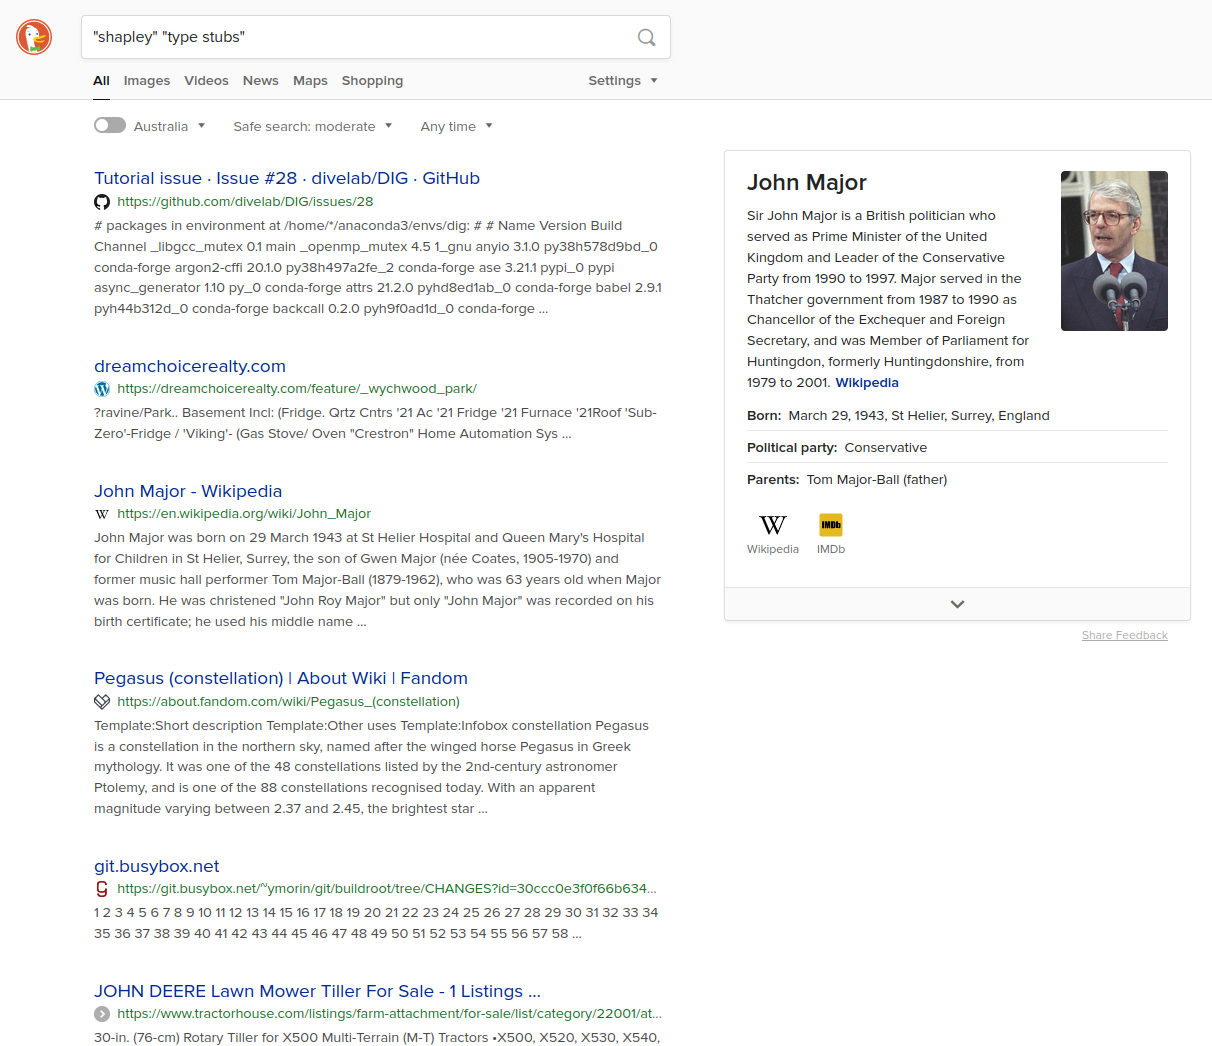Viewport: 1212px width, 1046px height.
Task: Click the Share Feedback link
Action: pos(1125,635)
